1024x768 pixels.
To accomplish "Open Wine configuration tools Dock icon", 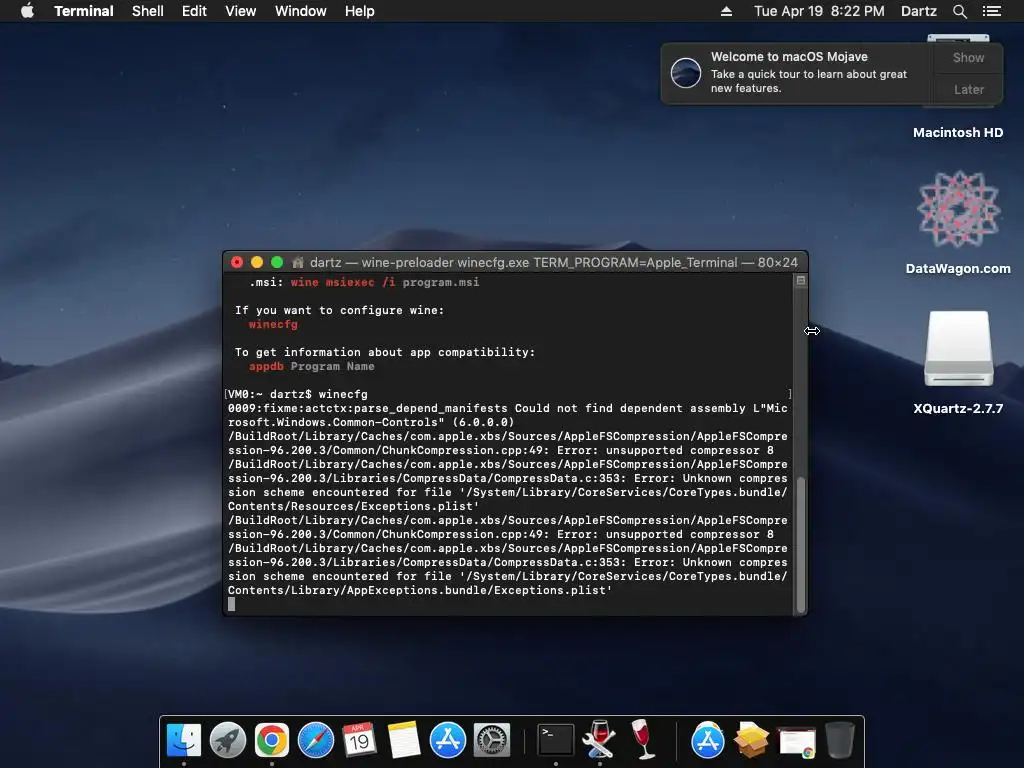I will [600, 741].
